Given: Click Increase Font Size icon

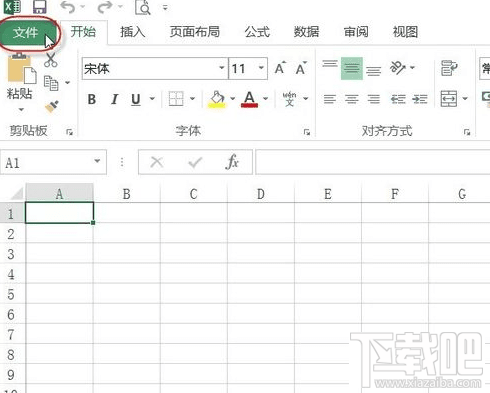Looking at the screenshot, I should point(280,68).
